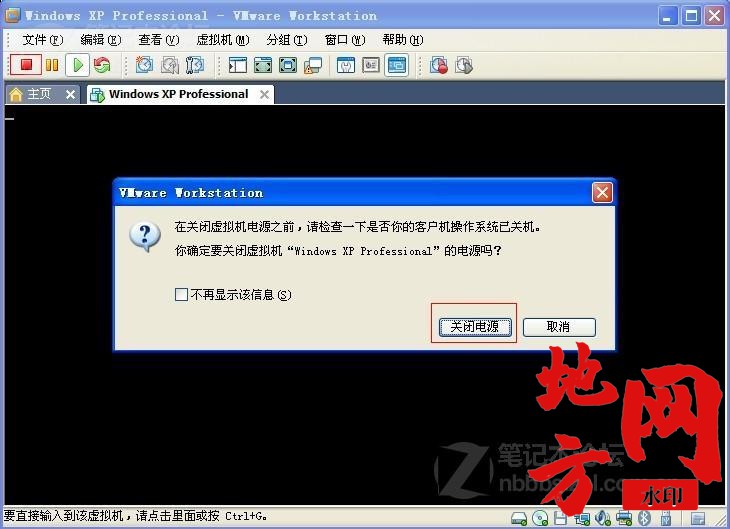Close the VMware Workstation dialog
730x529 pixels.
tap(602, 192)
